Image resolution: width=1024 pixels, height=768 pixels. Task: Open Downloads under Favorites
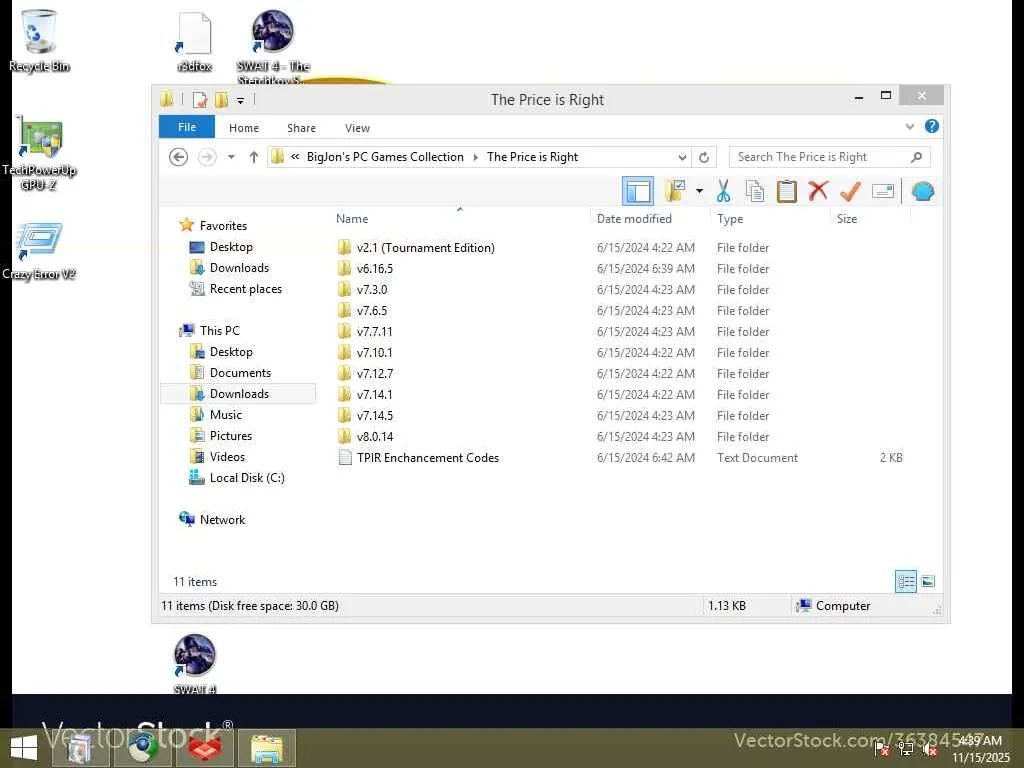click(239, 268)
